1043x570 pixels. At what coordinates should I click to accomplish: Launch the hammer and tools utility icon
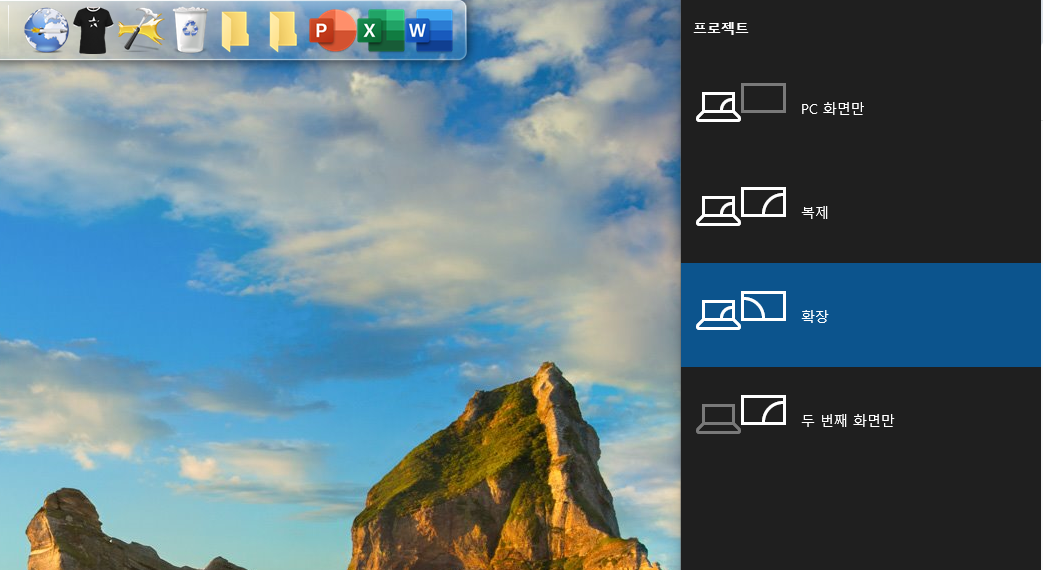141,30
